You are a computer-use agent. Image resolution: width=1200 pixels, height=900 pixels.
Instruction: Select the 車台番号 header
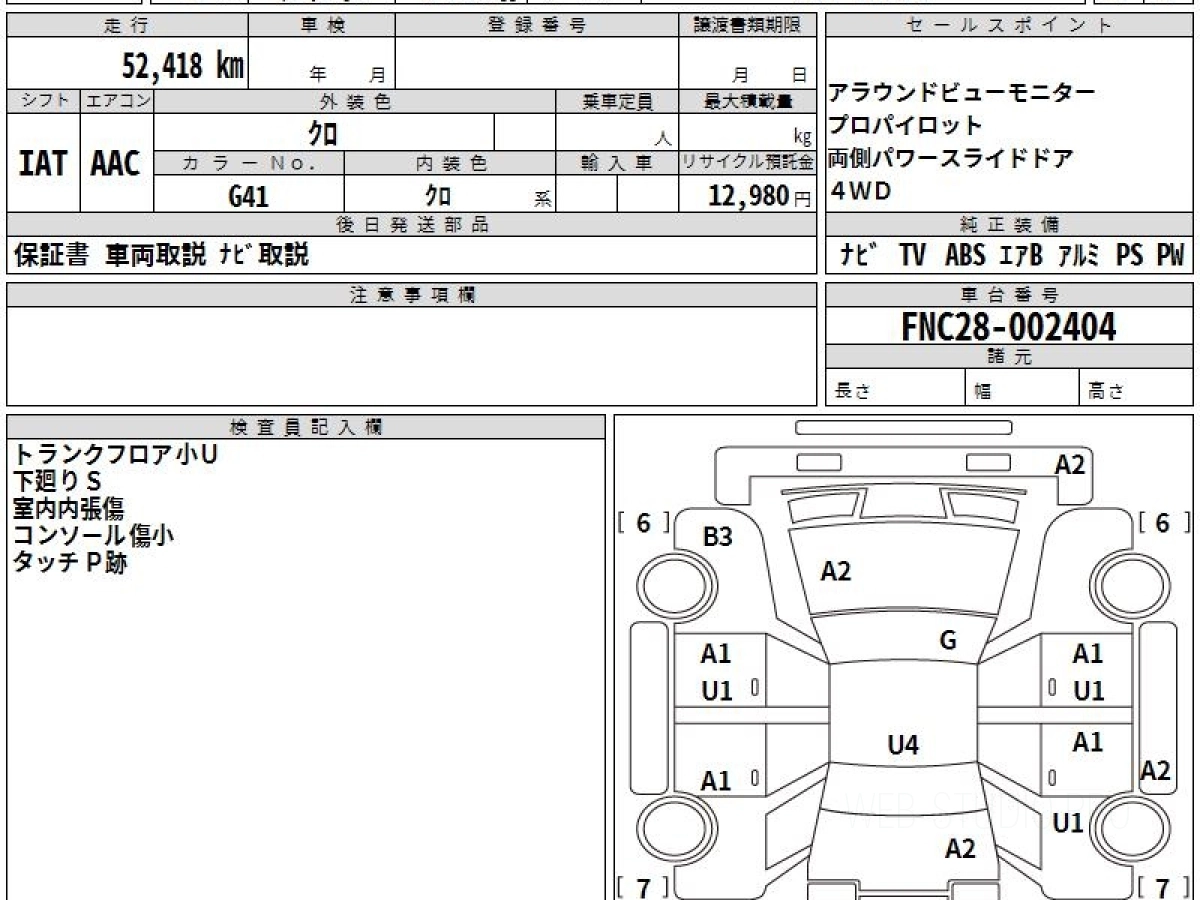click(1010, 295)
